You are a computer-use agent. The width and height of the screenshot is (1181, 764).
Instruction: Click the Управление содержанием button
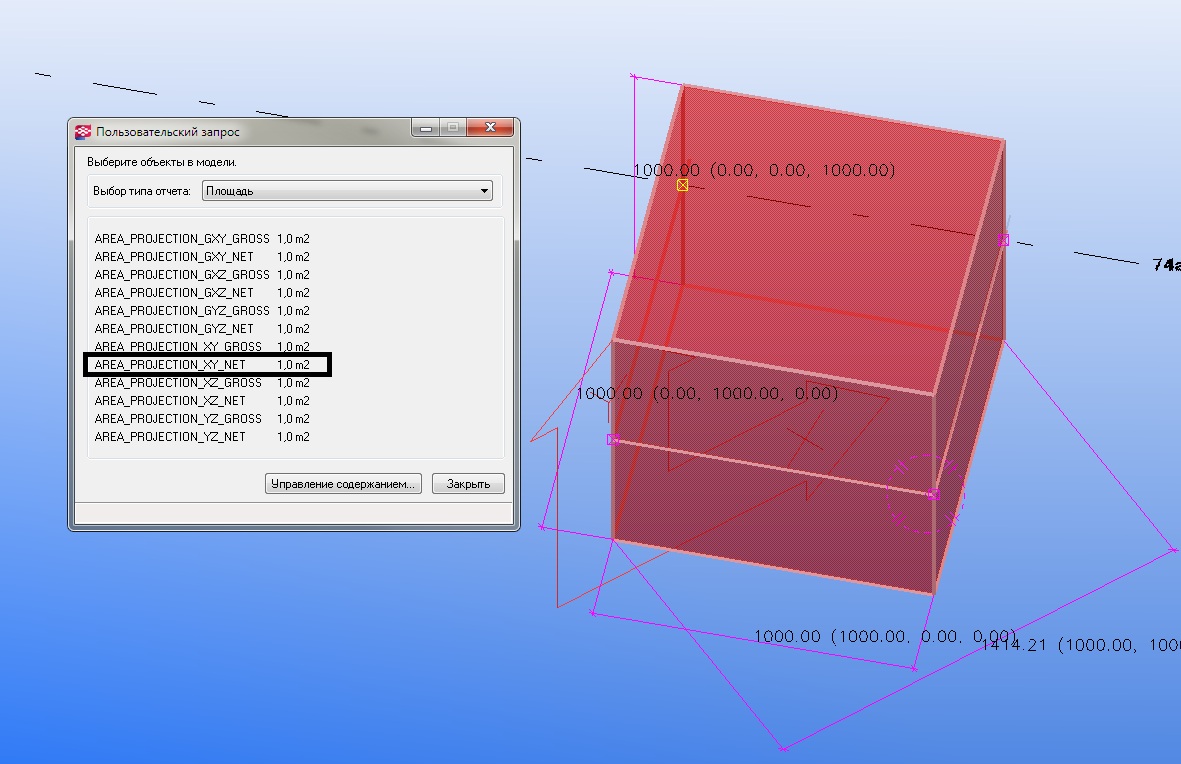tap(343, 484)
